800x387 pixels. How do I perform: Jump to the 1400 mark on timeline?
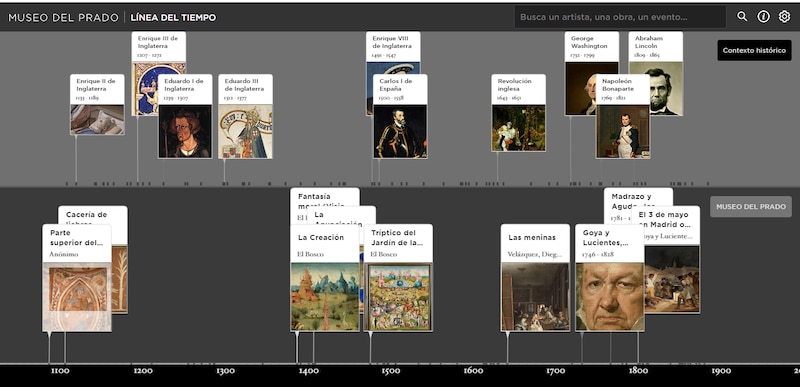309,371
